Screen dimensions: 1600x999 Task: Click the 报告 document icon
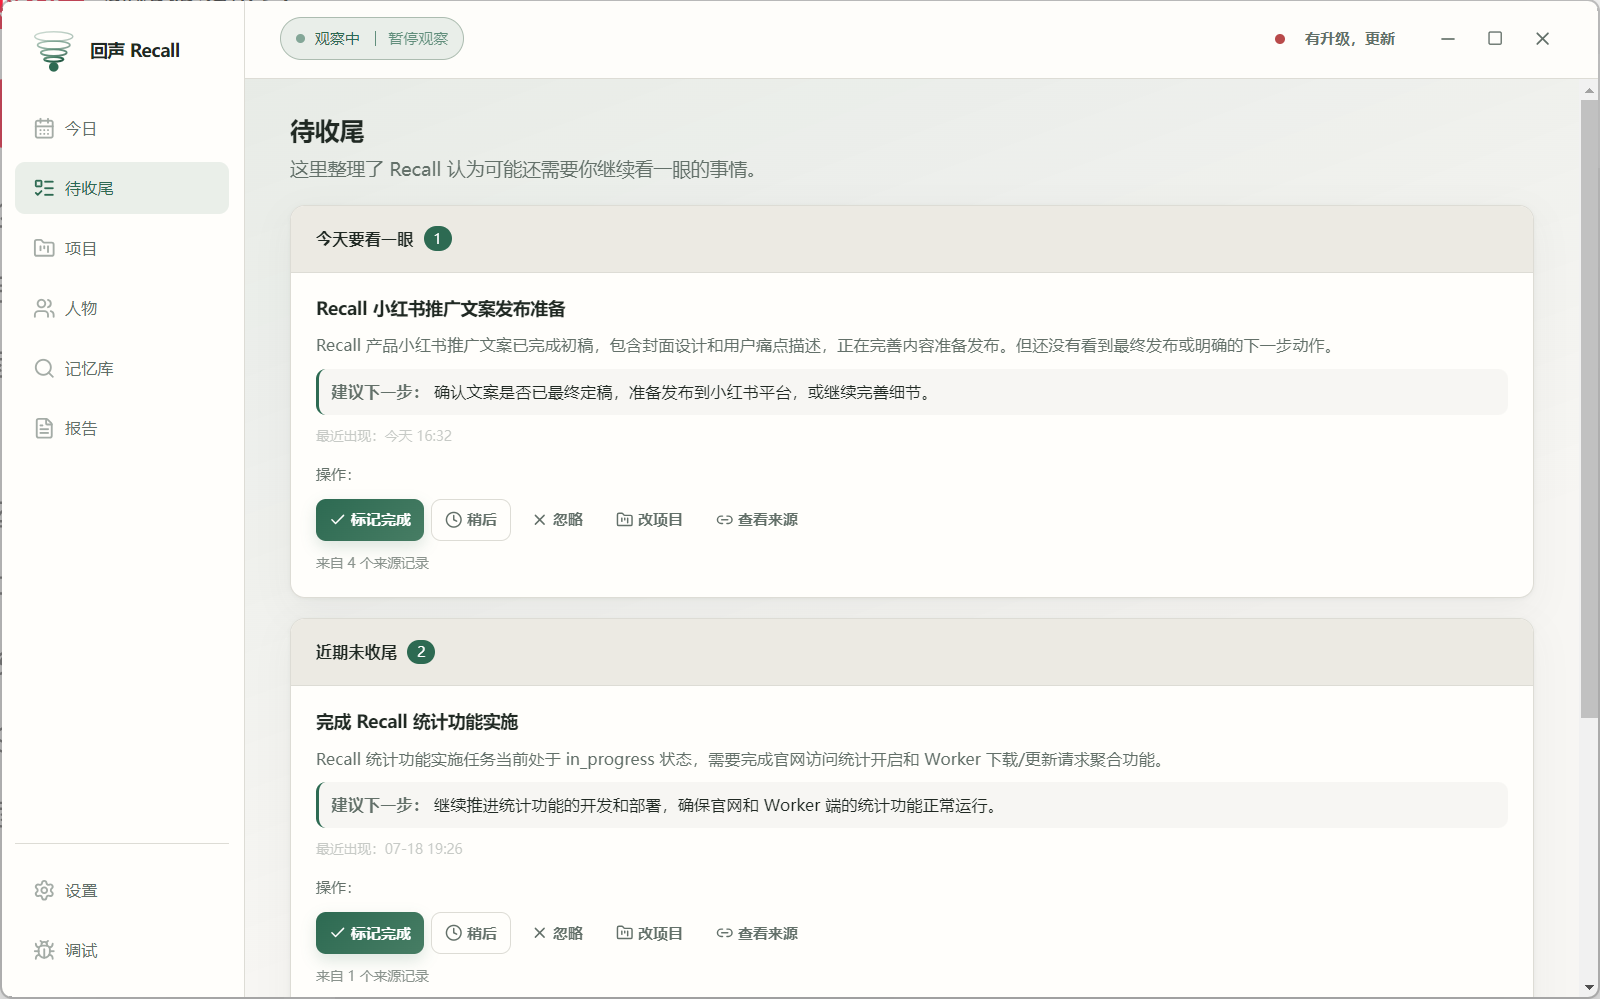pos(44,428)
